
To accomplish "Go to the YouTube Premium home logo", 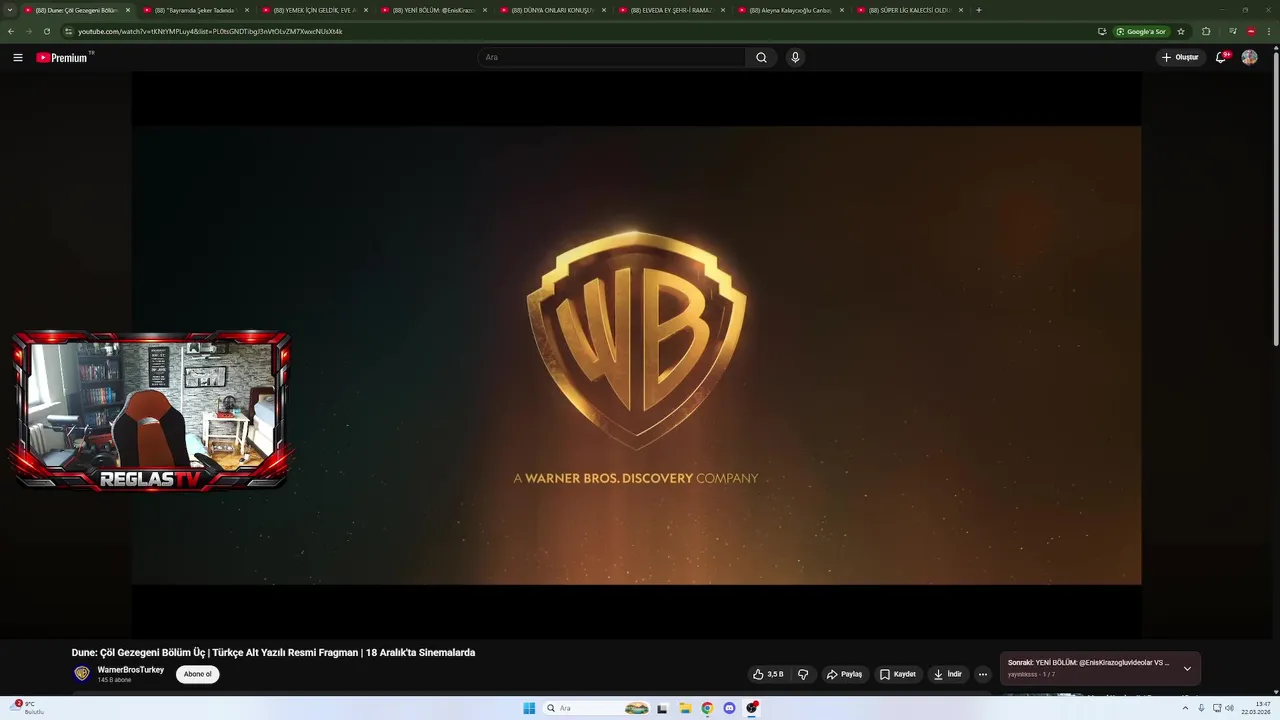I will [64, 57].
